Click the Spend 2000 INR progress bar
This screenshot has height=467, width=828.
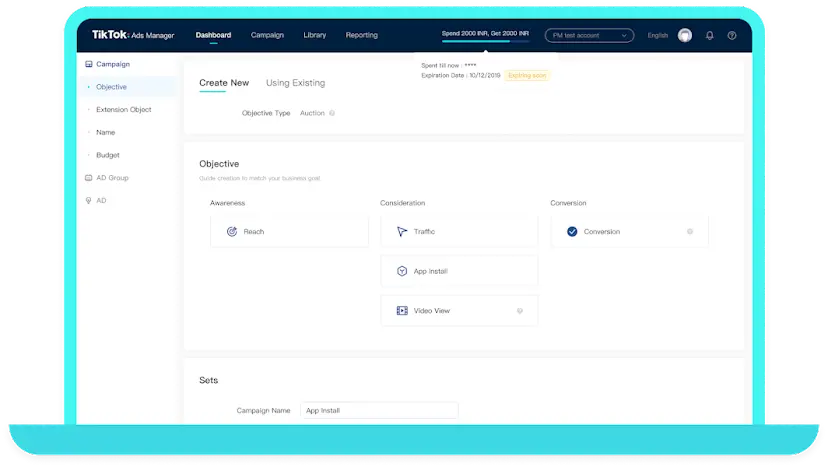pyautogui.click(x=488, y=42)
